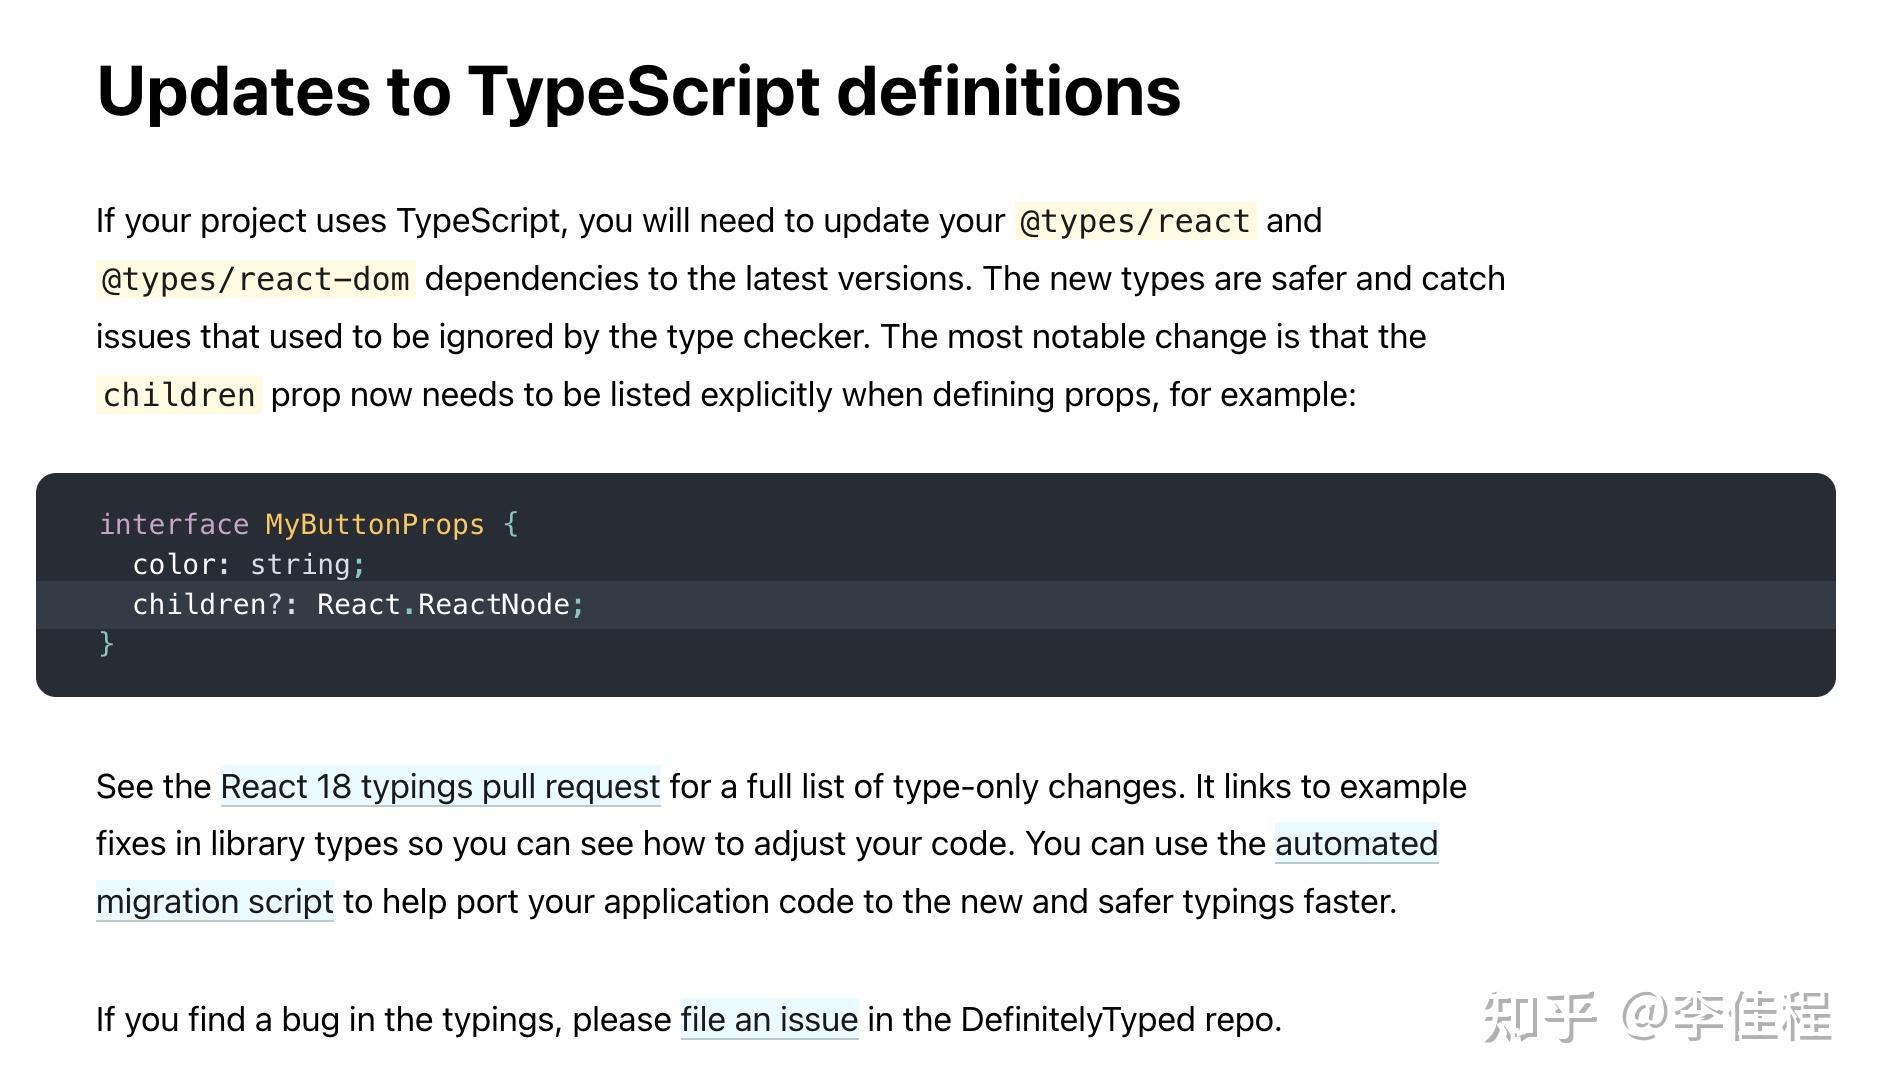Click the 'Updates to TypeScript definitions' heading
The height and width of the screenshot is (1092, 1880).
click(x=639, y=91)
